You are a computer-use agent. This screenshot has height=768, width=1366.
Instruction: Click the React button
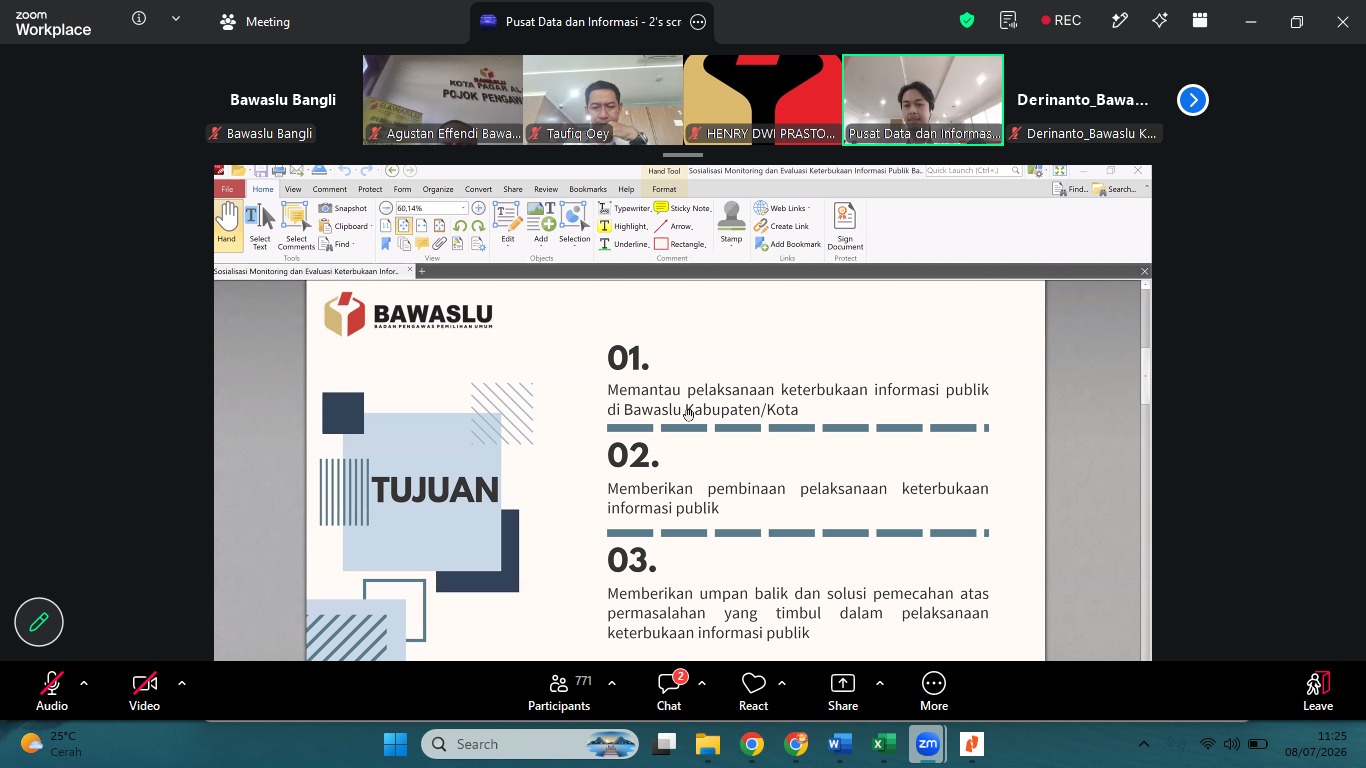(753, 690)
